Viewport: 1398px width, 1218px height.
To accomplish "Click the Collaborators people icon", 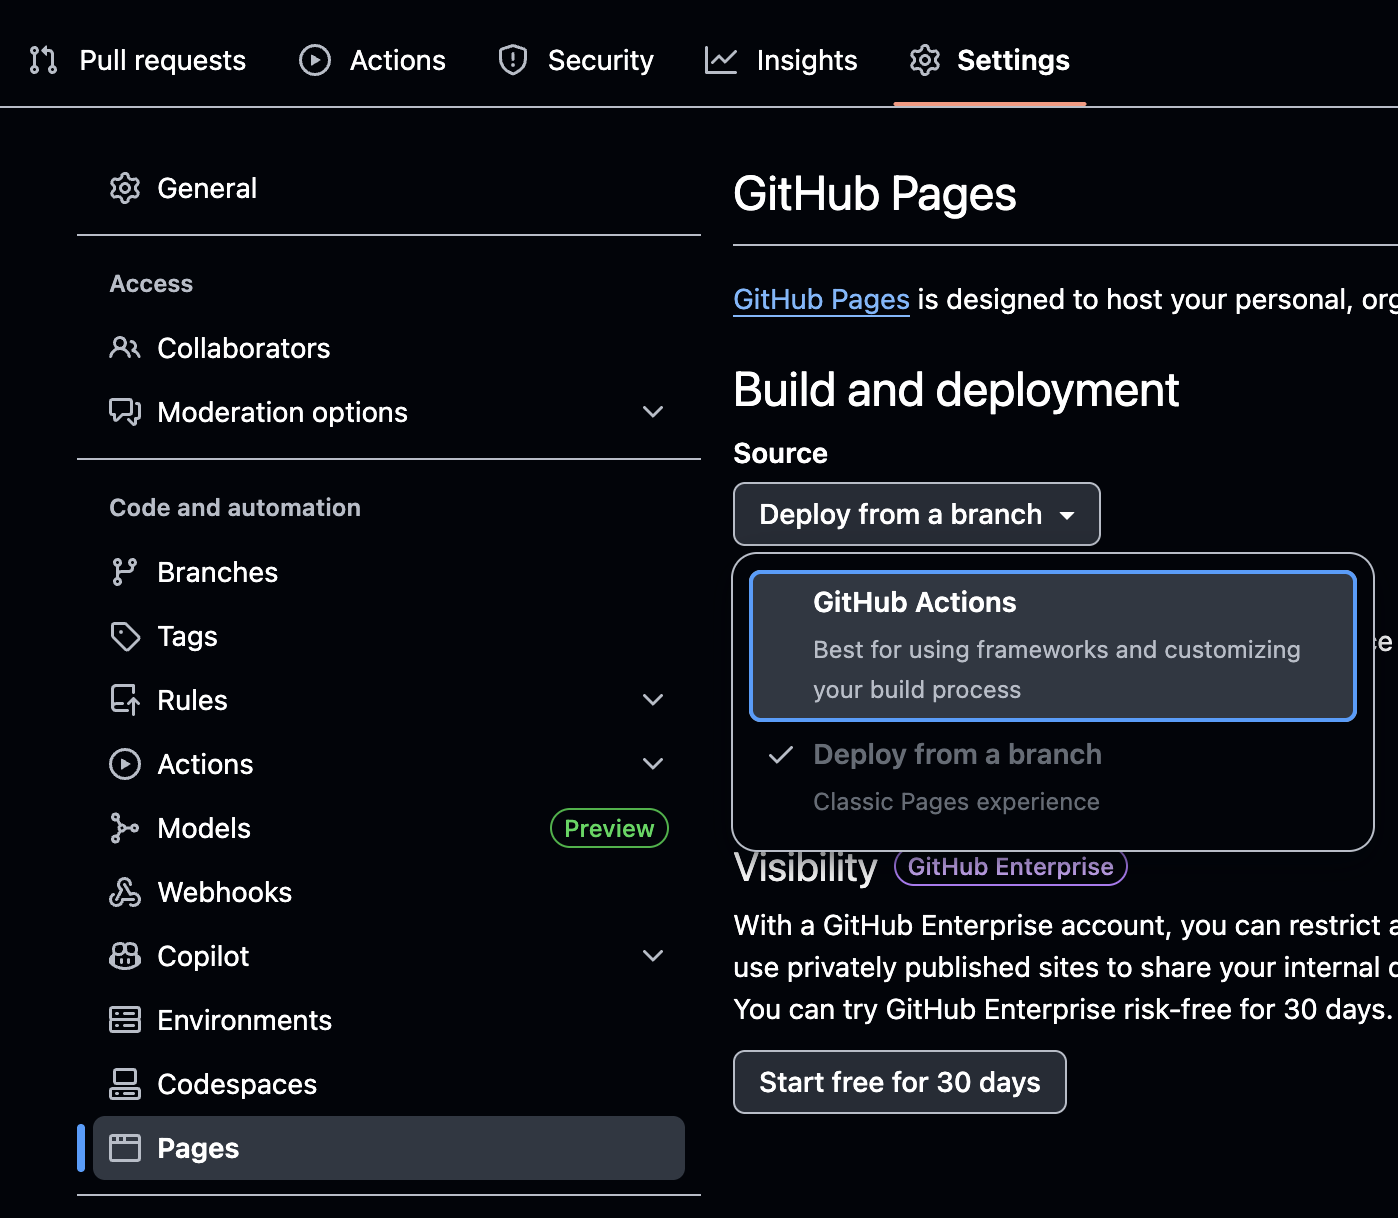I will tap(125, 348).
